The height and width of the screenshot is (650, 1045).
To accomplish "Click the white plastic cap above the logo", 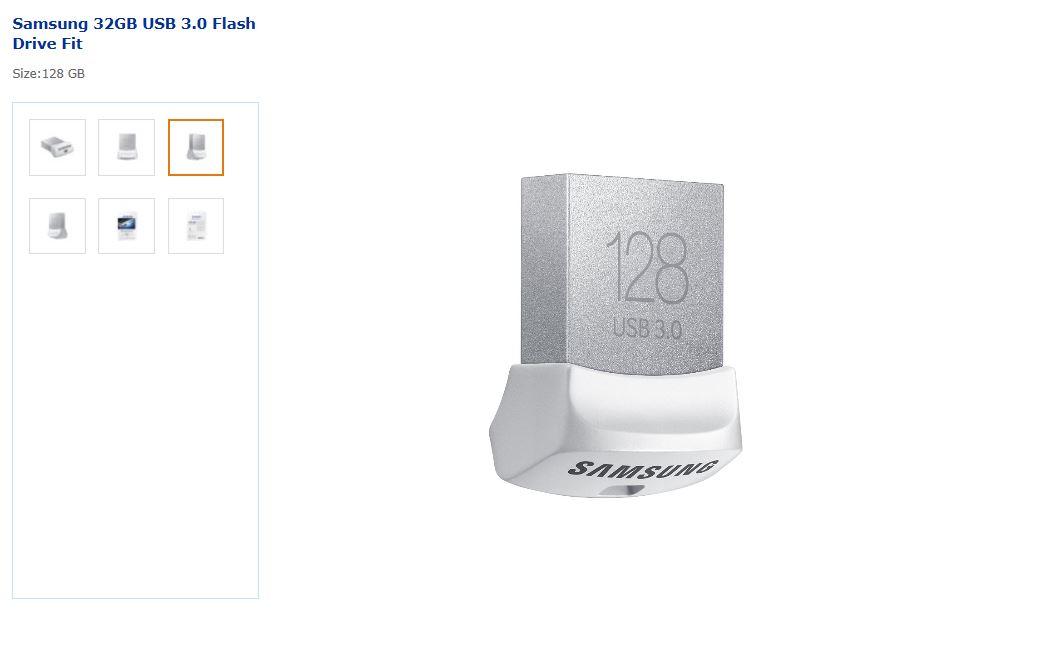I will 620,410.
